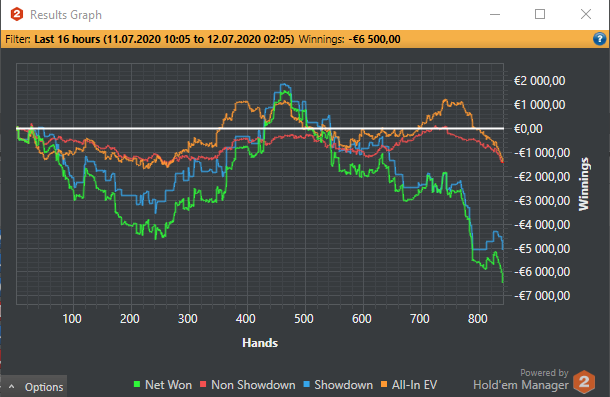Click the orange Hold'em Manager 2 hexagon logo
This screenshot has width=610, height=397.
pyautogui.click(x=584, y=382)
